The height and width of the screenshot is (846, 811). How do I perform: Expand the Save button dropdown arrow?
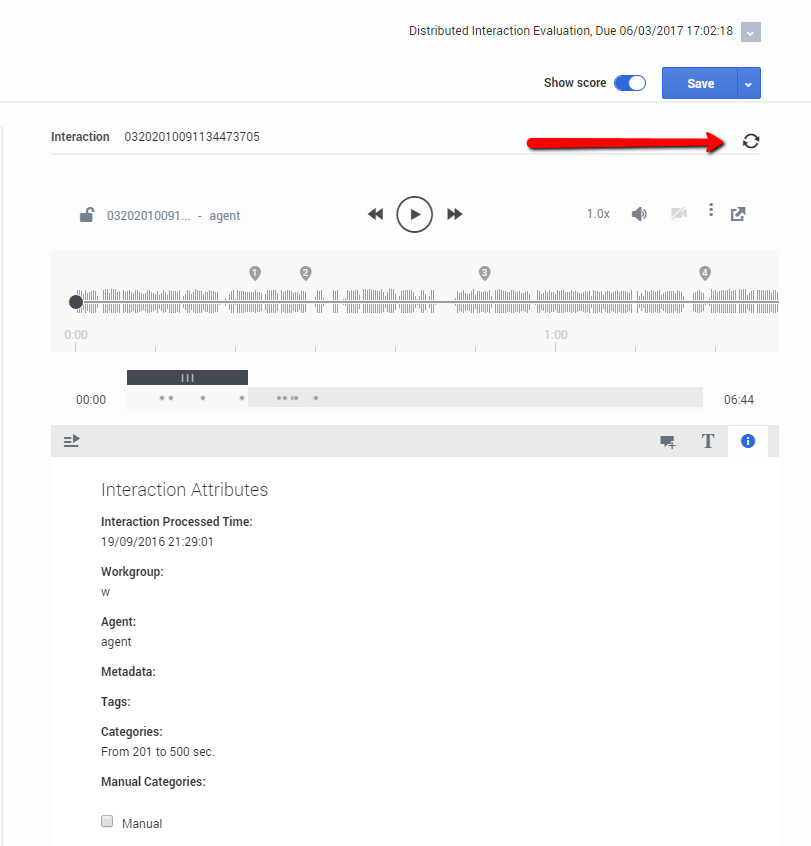click(x=749, y=84)
